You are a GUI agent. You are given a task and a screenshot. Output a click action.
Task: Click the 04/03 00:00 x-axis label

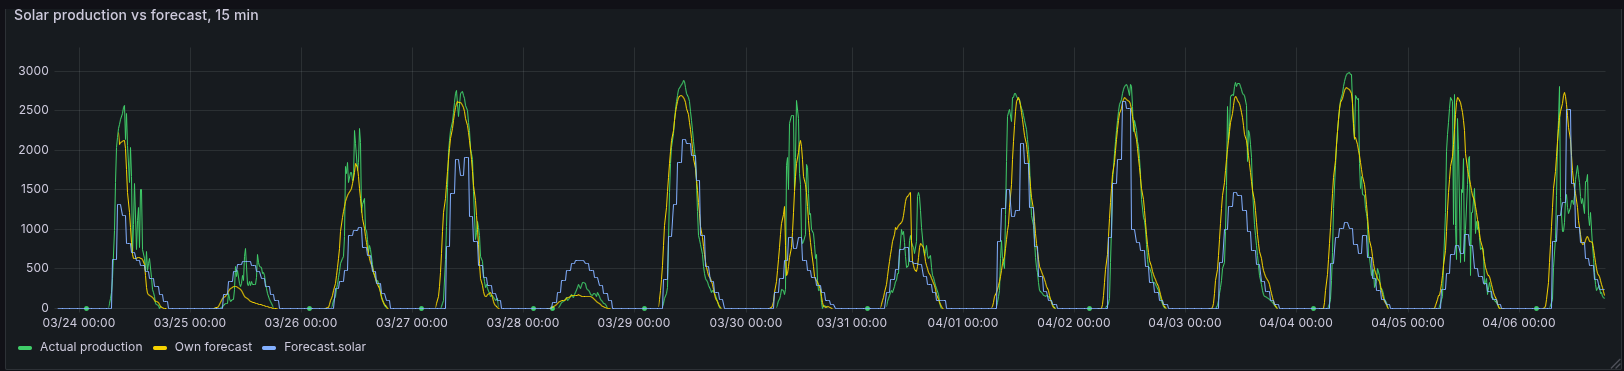tap(1185, 323)
